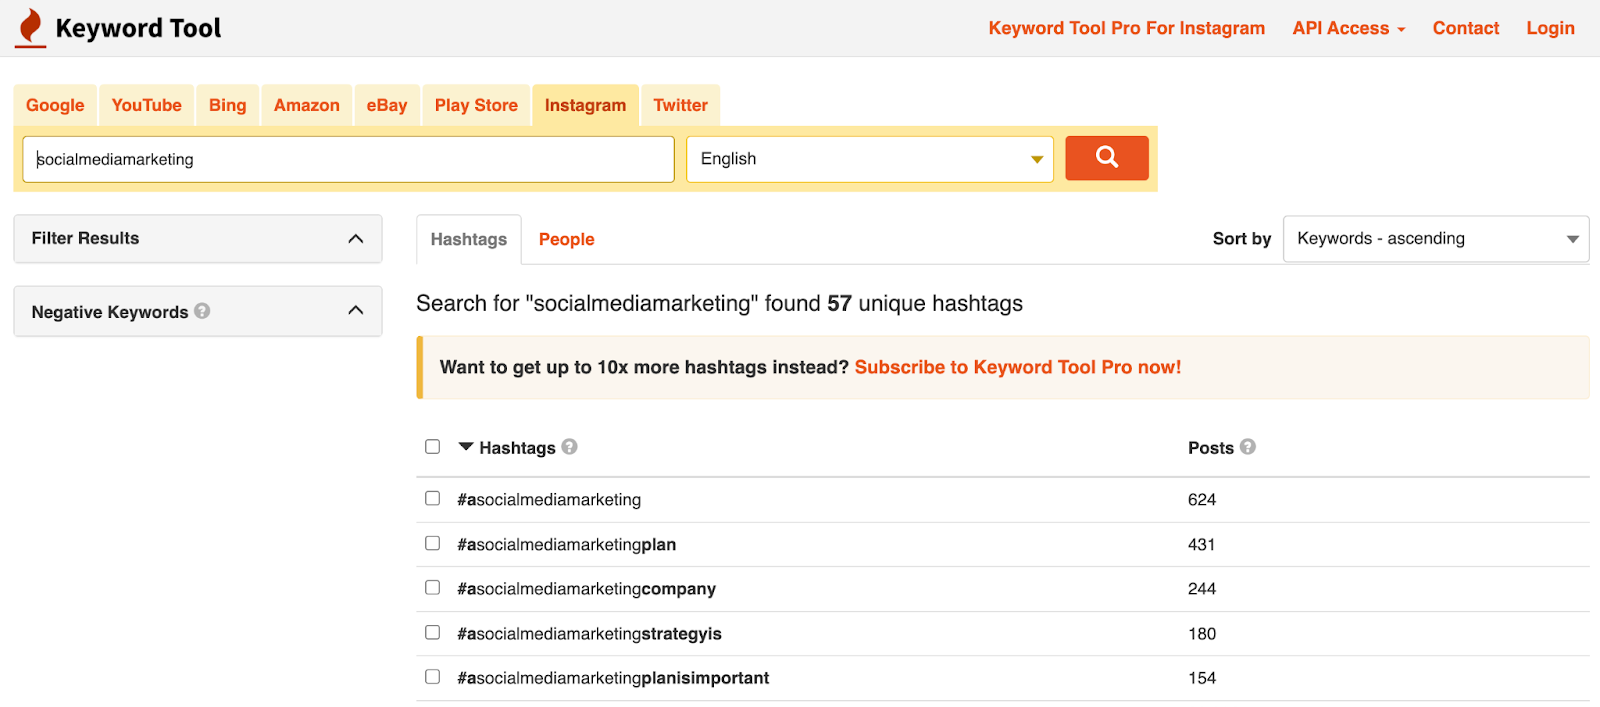This screenshot has width=1600, height=707.
Task: Open the Sort by Keywords dropdown
Action: click(x=1435, y=239)
